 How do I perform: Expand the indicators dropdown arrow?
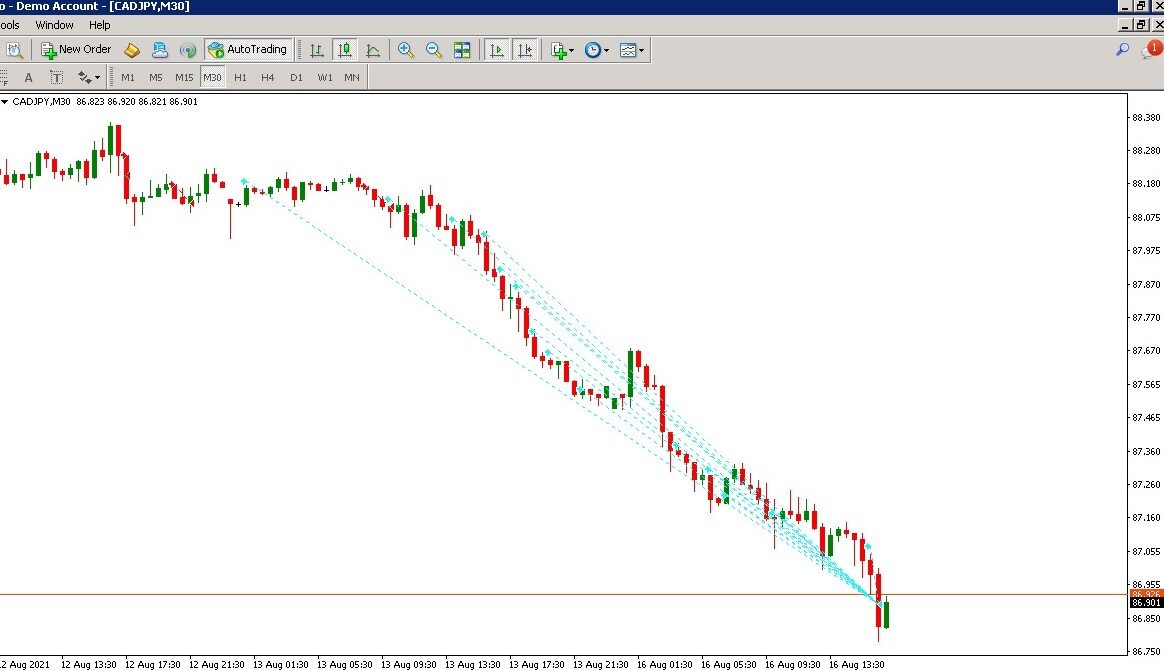[x=571, y=50]
